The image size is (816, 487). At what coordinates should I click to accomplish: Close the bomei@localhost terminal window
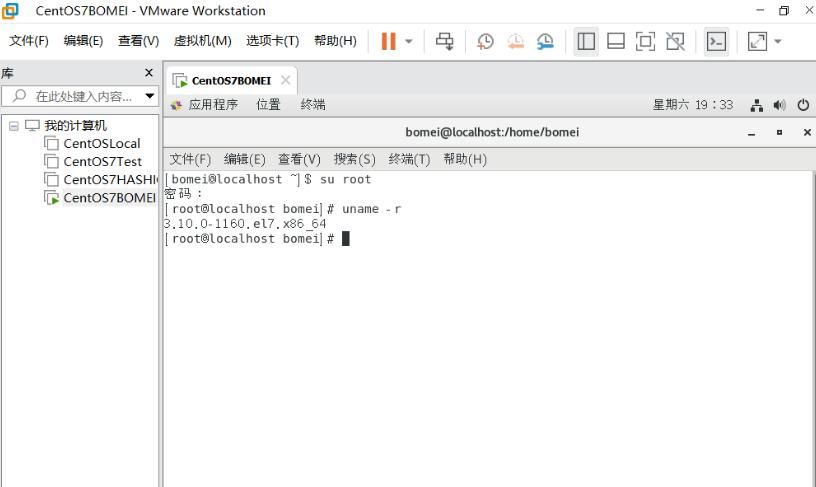tap(807, 133)
